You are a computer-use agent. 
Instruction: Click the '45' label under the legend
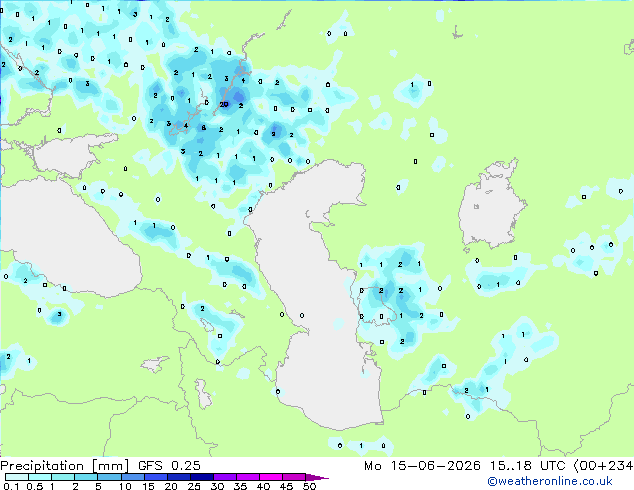coord(286,486)
